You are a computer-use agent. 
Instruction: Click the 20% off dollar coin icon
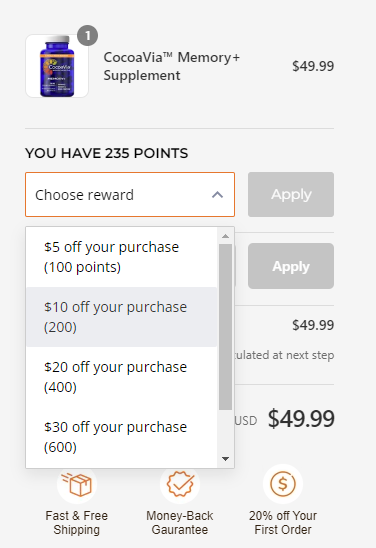coord(283,484)
